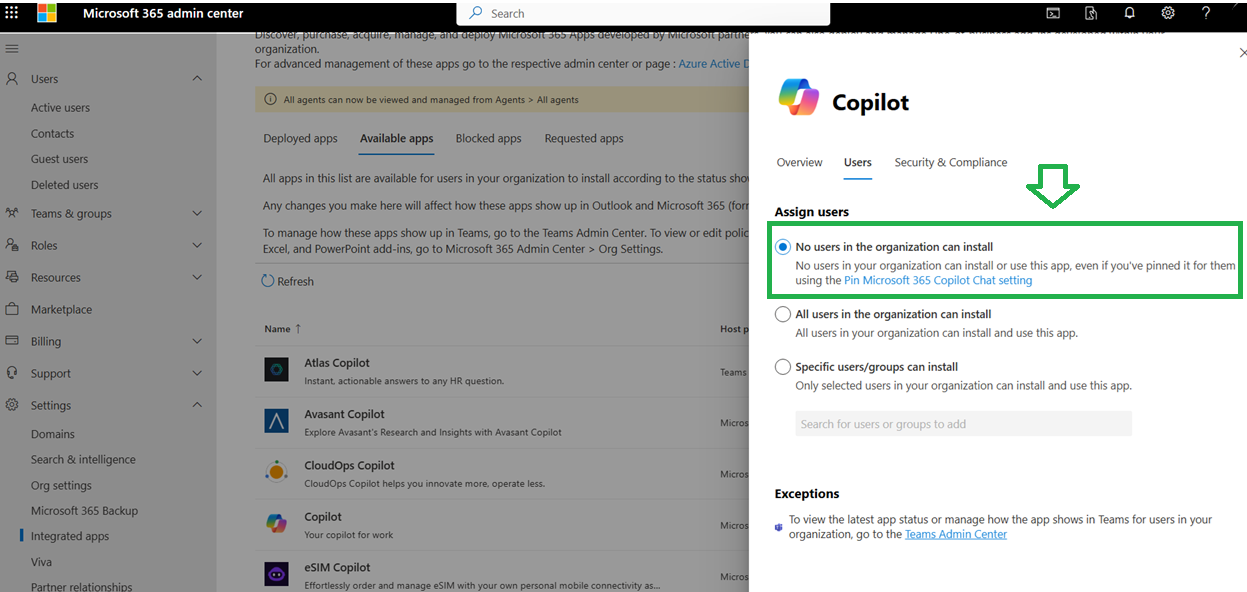Click the Marketplace bag icon
This screenshot has height=592, width=1247.
click(x=12, y=309)
